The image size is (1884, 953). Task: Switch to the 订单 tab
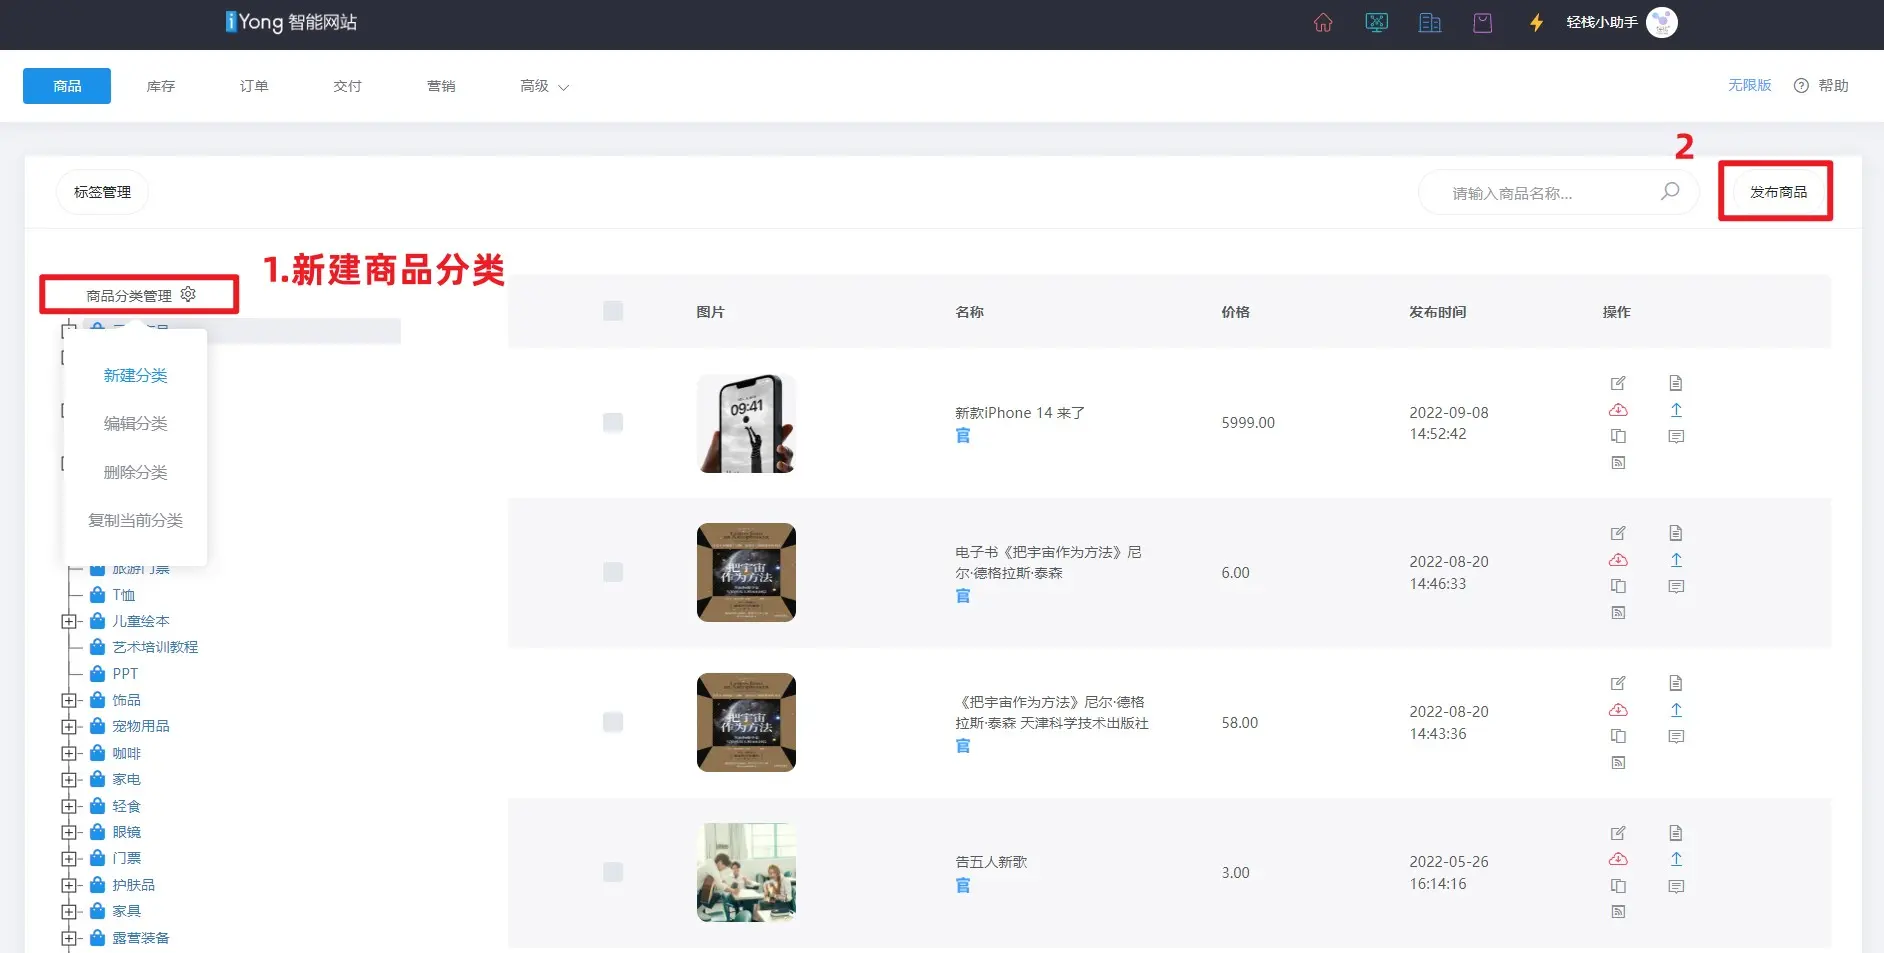(254, 86)
